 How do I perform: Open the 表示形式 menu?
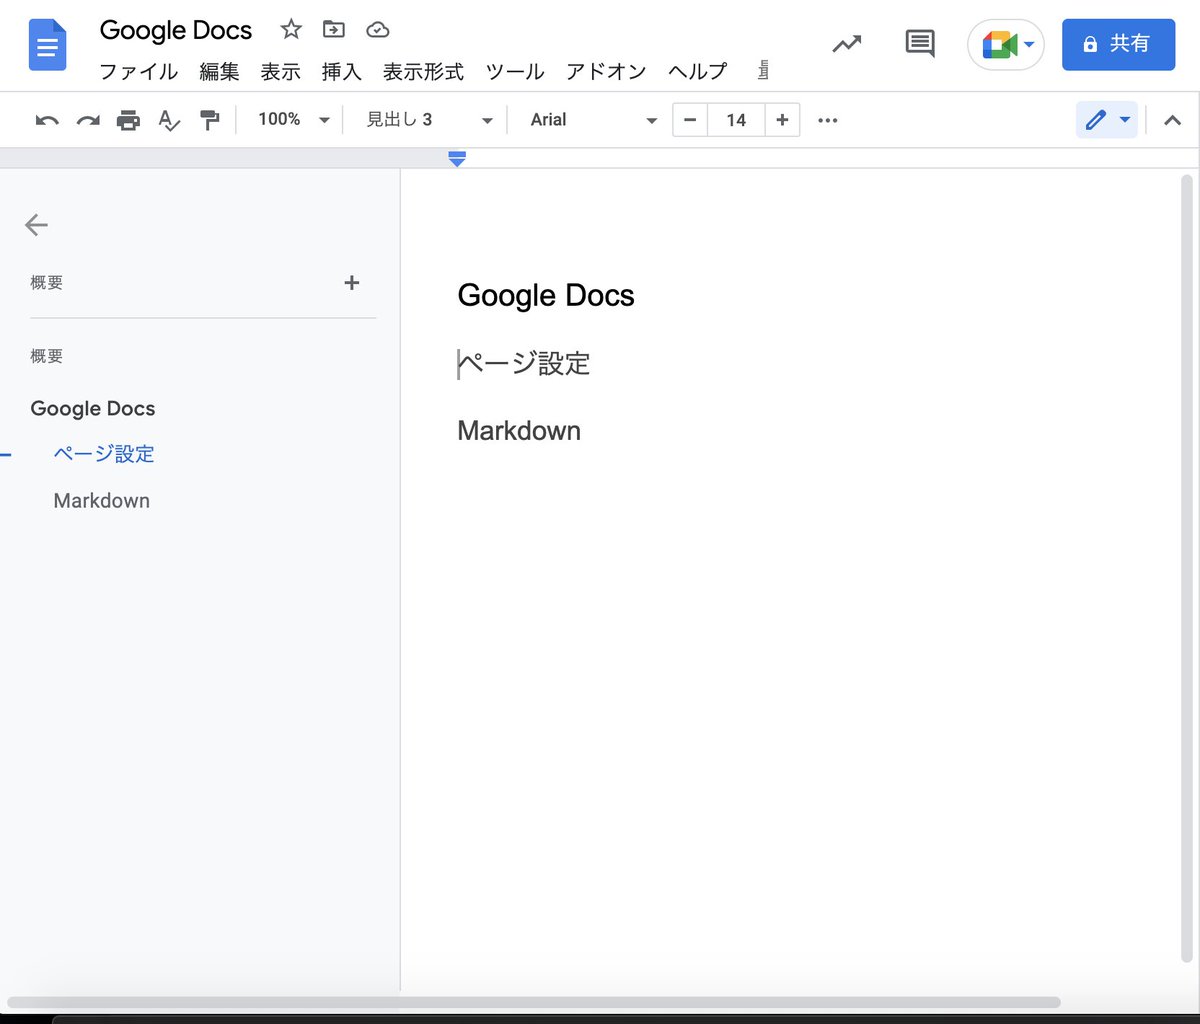pyautogui.click(x=424, y=72)
